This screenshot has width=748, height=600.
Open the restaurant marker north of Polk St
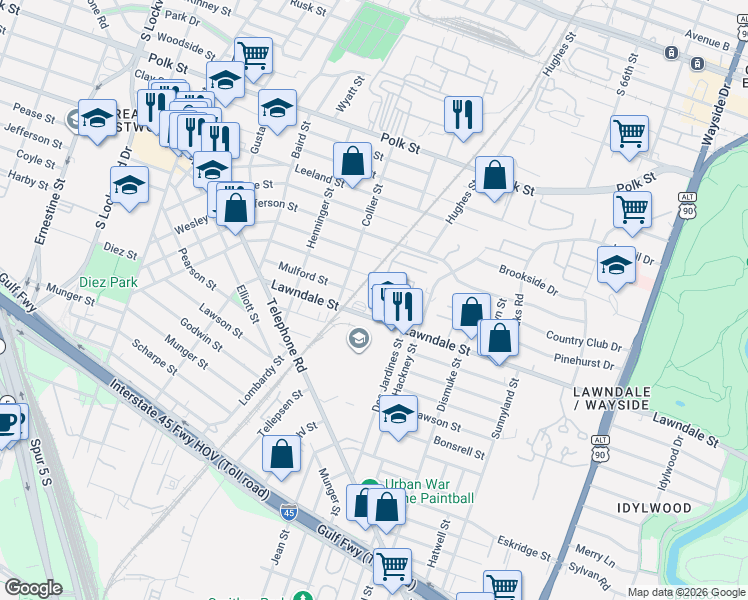(463, 114)
